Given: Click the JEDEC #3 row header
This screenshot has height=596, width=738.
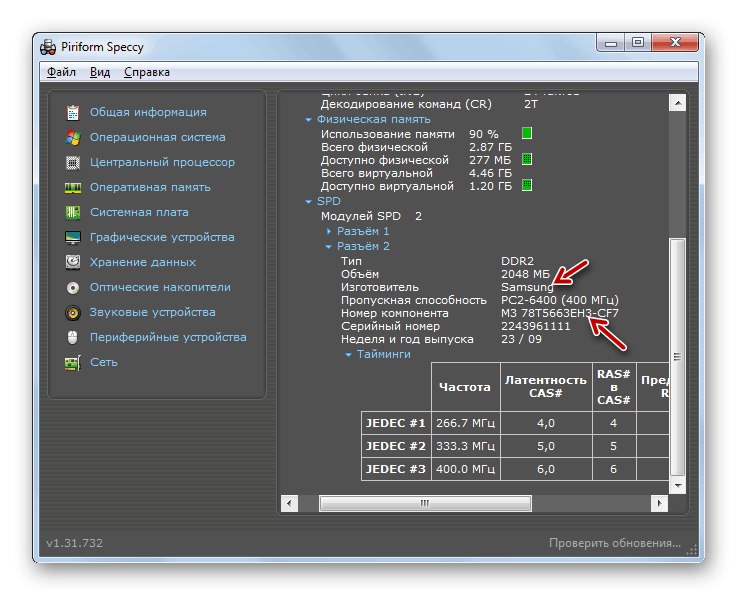Looking at the screenshot, I should (x=396, y=469).
